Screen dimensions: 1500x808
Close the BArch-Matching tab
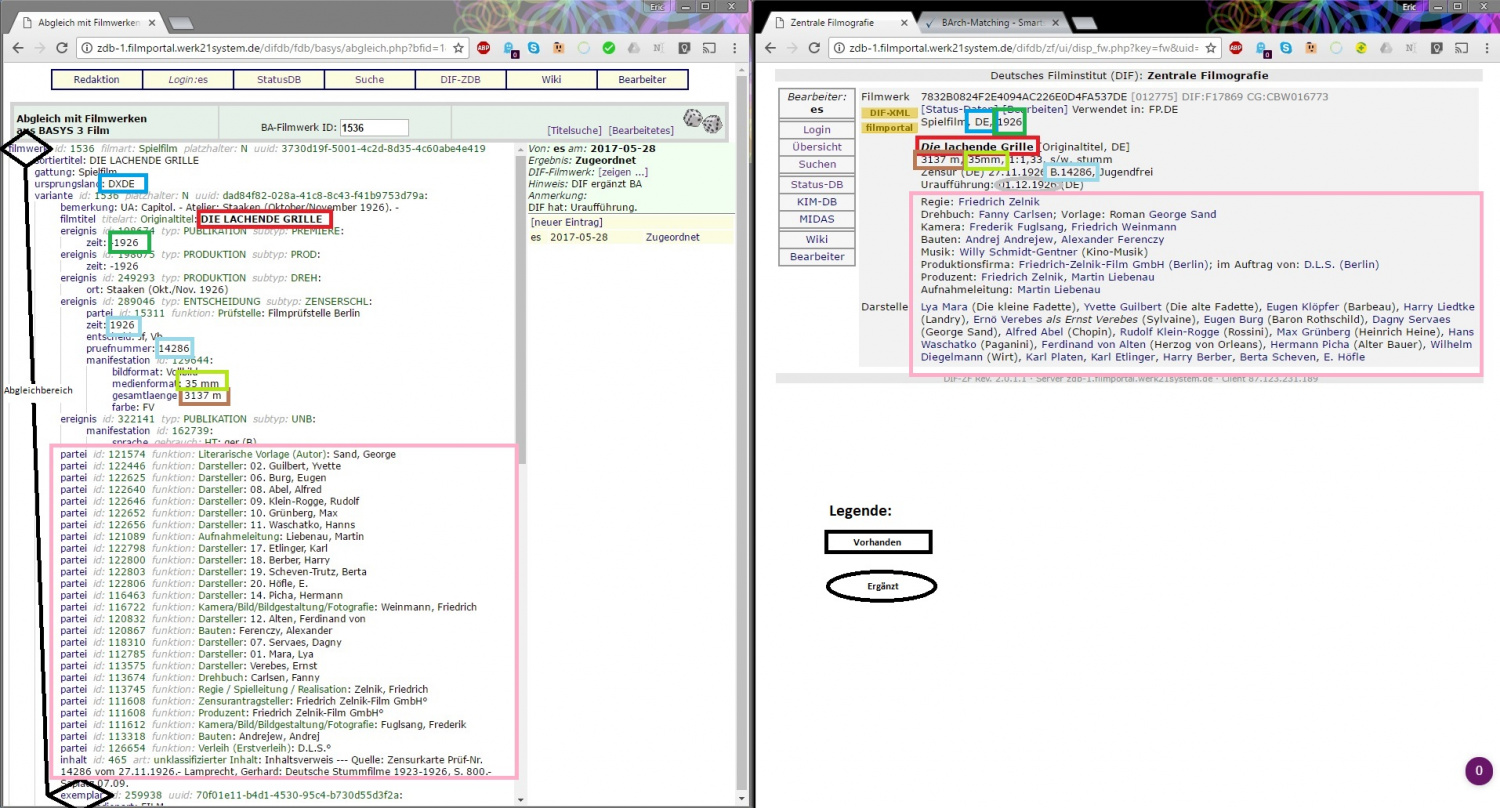[x=1058, y=21]
